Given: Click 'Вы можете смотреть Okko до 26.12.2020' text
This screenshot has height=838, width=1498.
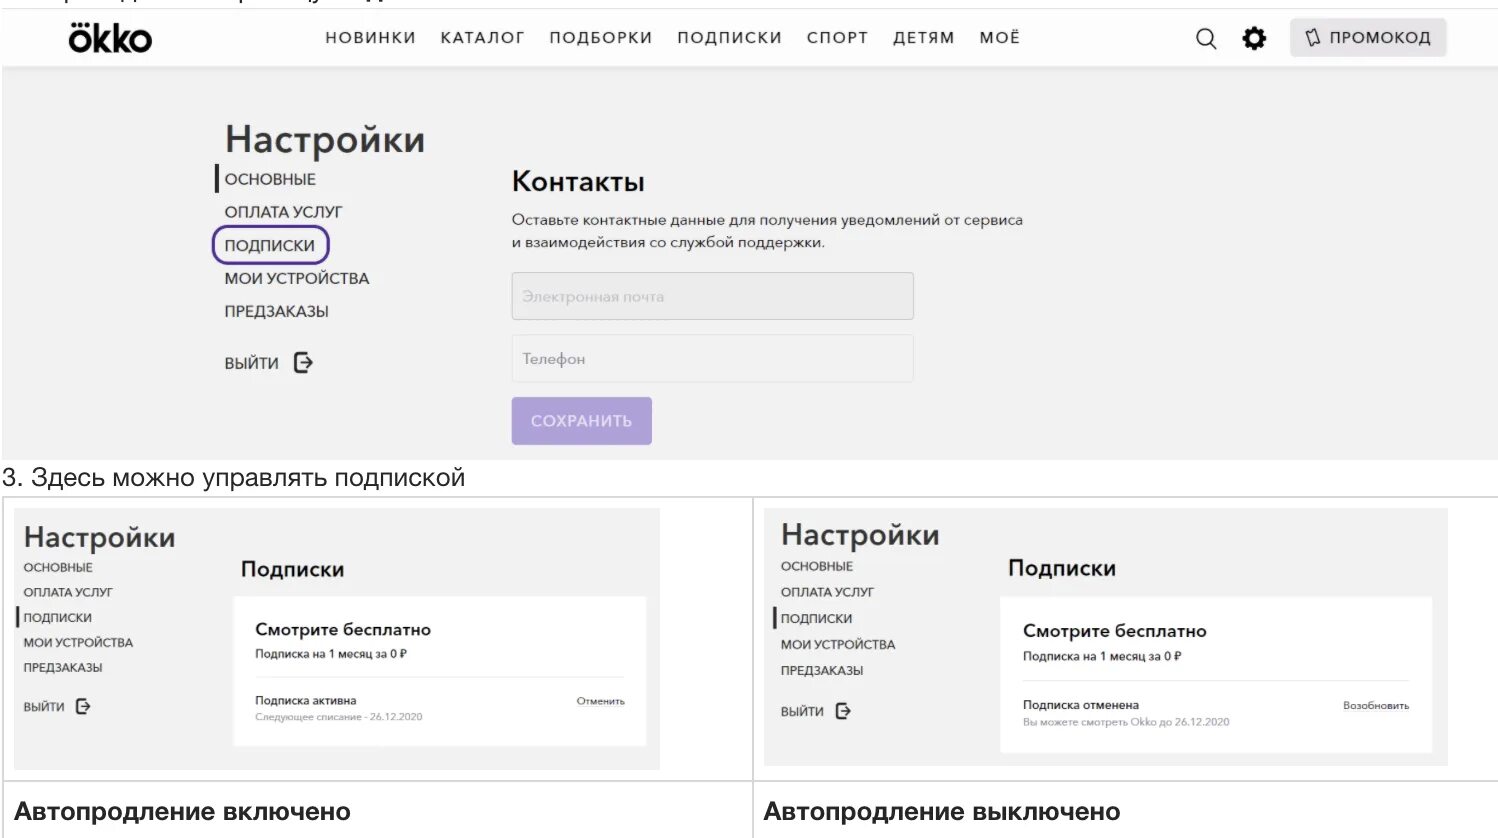Looking at the screenshot, I should 1126,721.
